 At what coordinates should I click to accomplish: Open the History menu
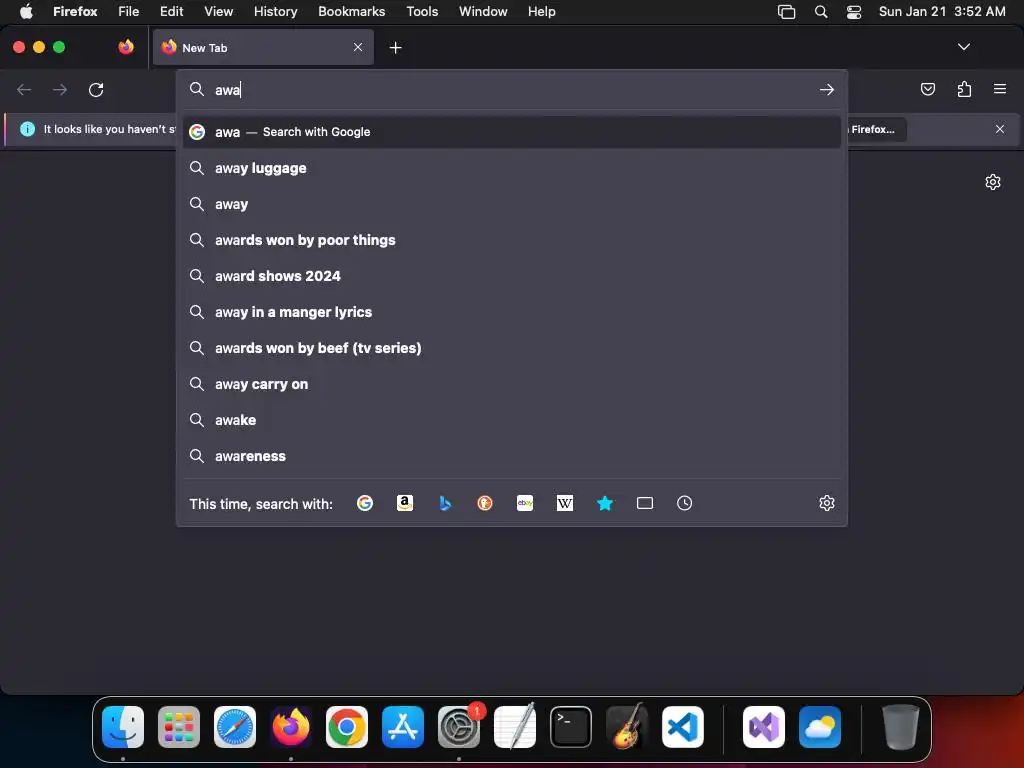click(275, 11)
